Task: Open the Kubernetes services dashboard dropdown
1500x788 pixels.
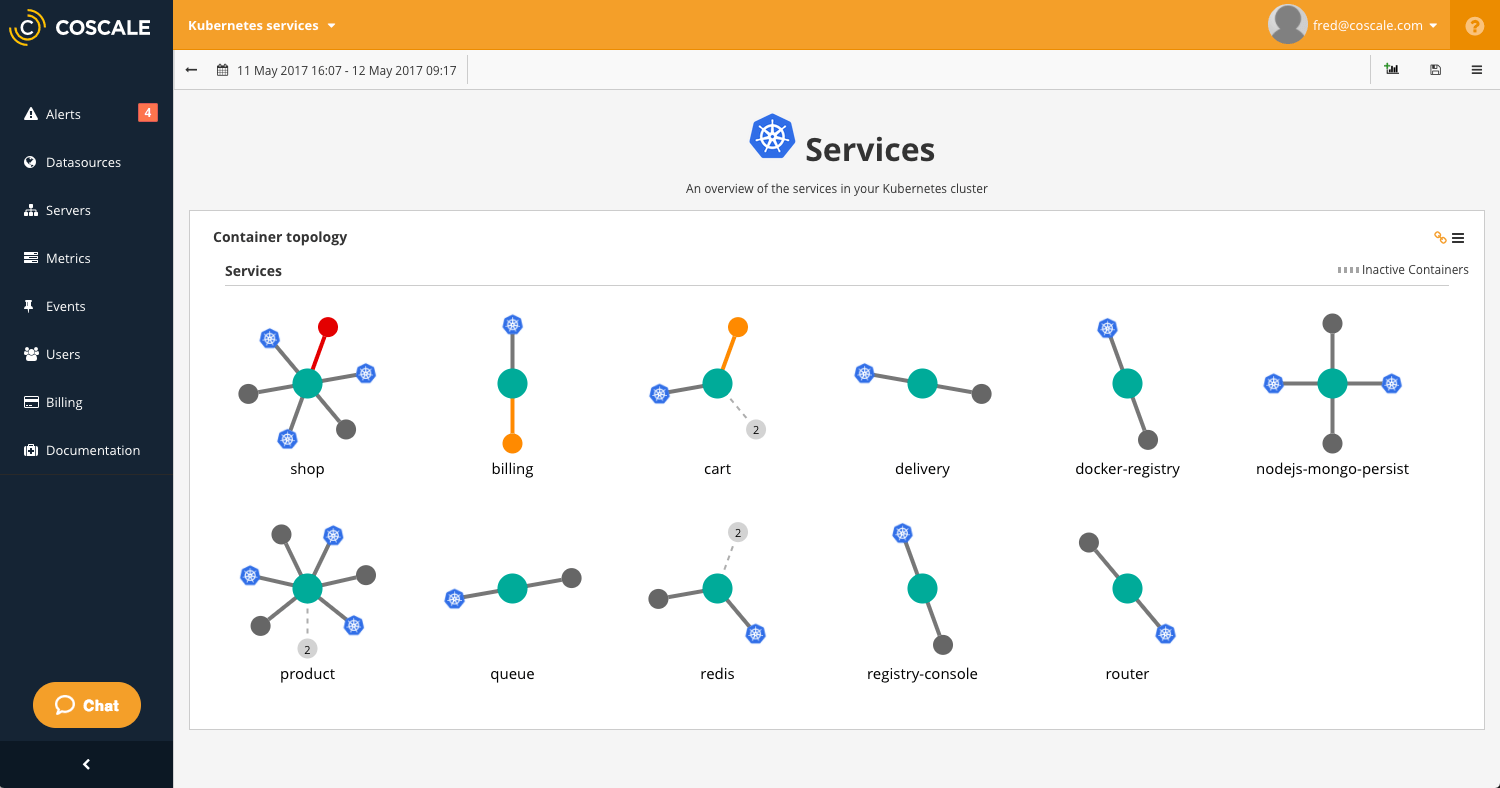Action: click(x=261, y=25)
